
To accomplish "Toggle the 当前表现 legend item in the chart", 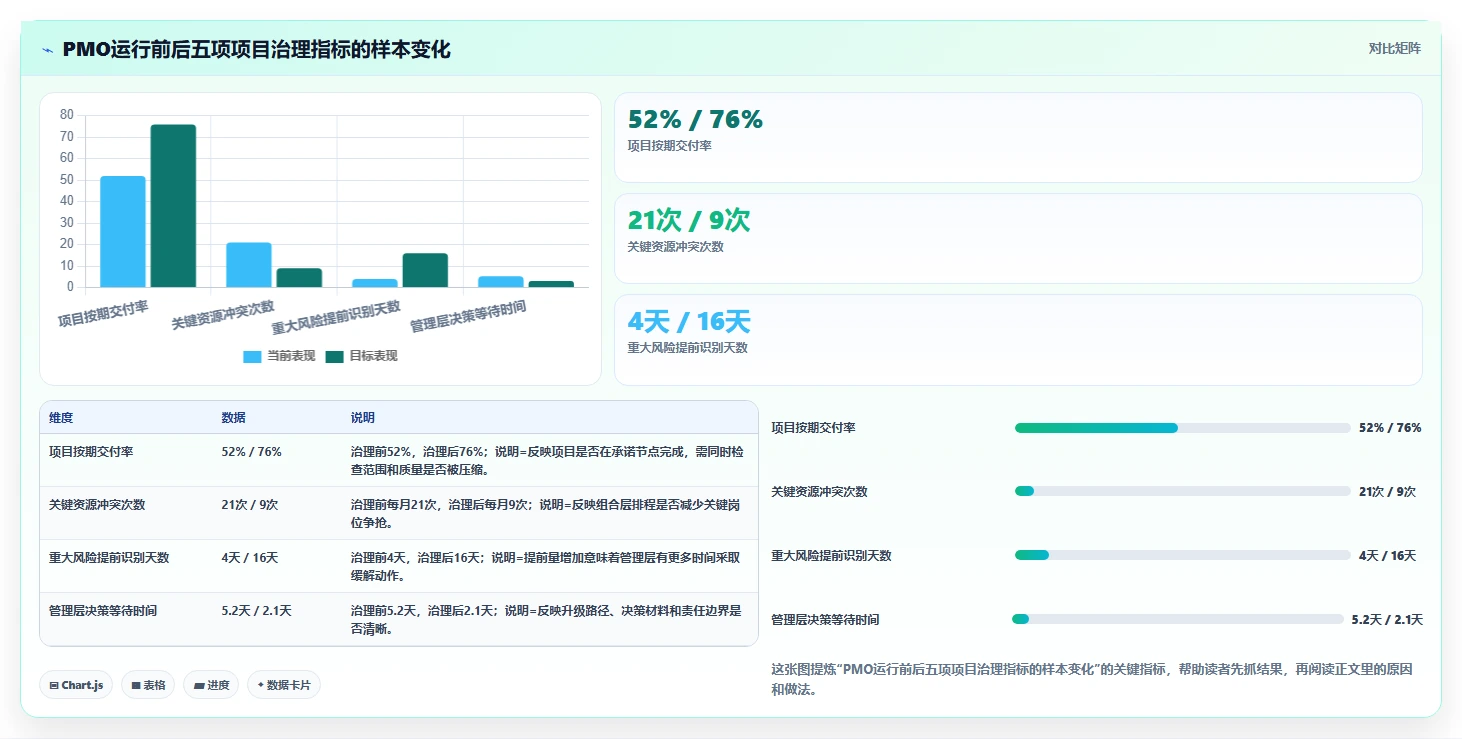I will pyautogui.click(x=279, y=356).
